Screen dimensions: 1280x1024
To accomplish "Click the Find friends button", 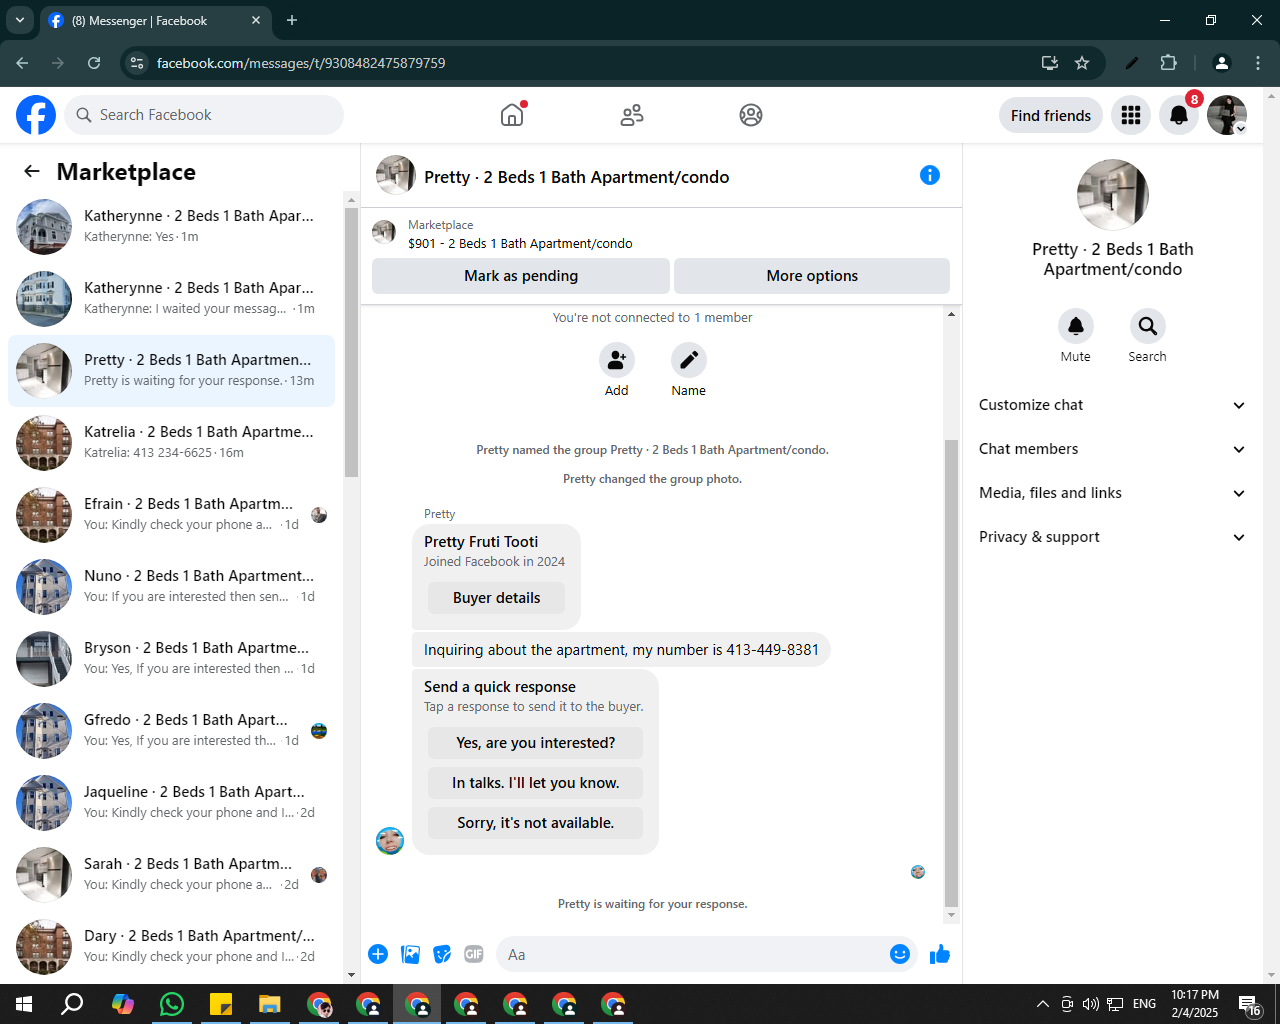I will [x=1051, y=115].
